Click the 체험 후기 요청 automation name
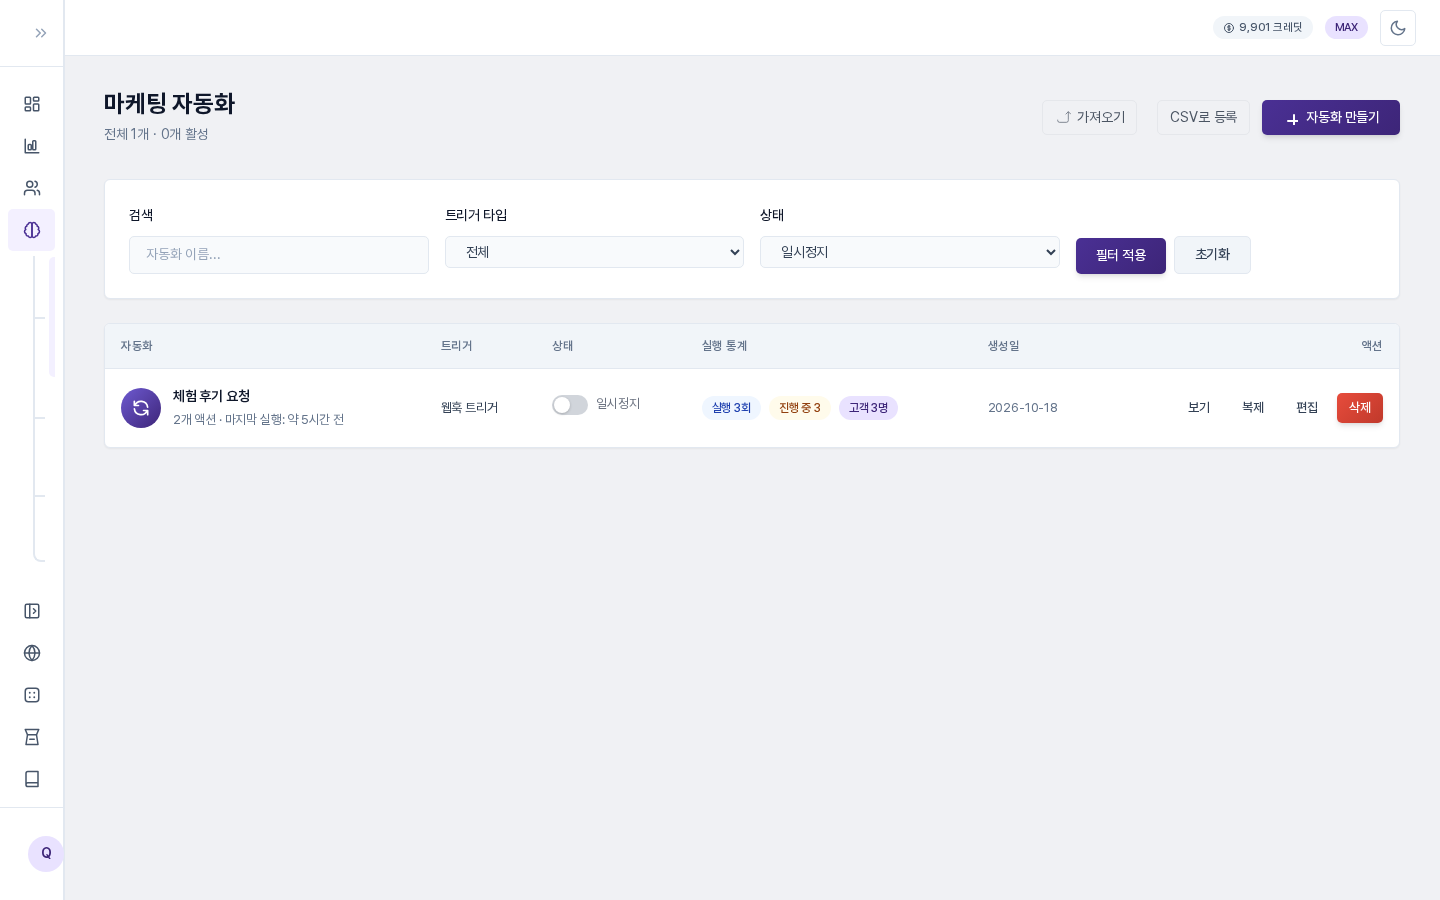The height and width of the screenshot is (900, 1440). 211,396
